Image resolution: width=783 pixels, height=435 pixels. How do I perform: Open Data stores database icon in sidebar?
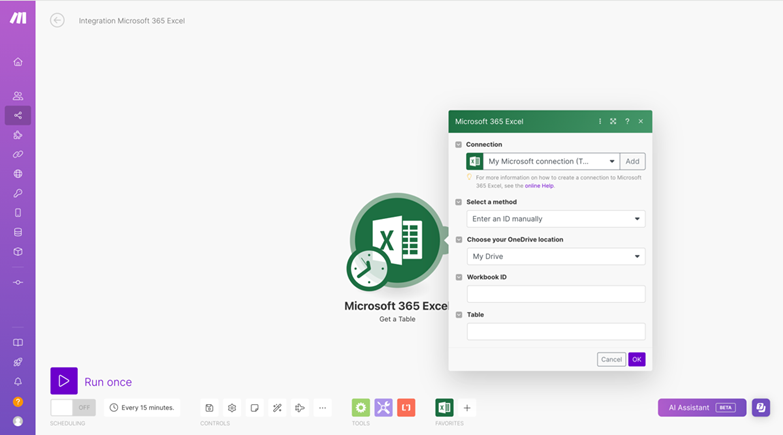click(x=18, y=232)
